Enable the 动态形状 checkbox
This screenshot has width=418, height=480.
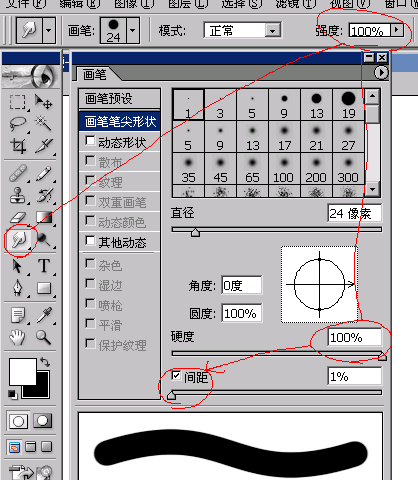(x=90, y=141)
